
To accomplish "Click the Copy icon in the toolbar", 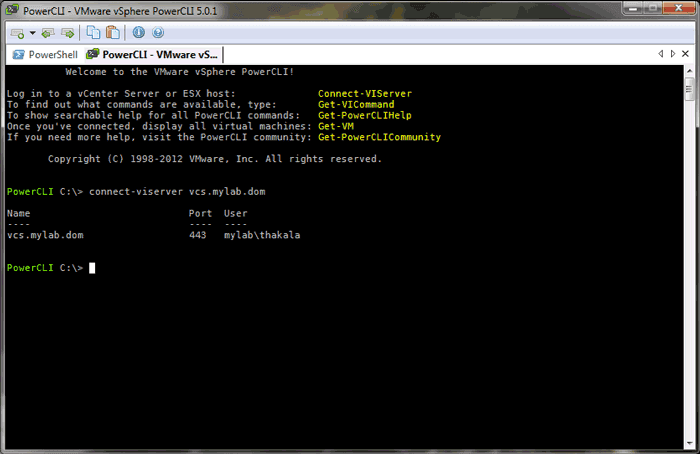I will click(x=93, y=32).
